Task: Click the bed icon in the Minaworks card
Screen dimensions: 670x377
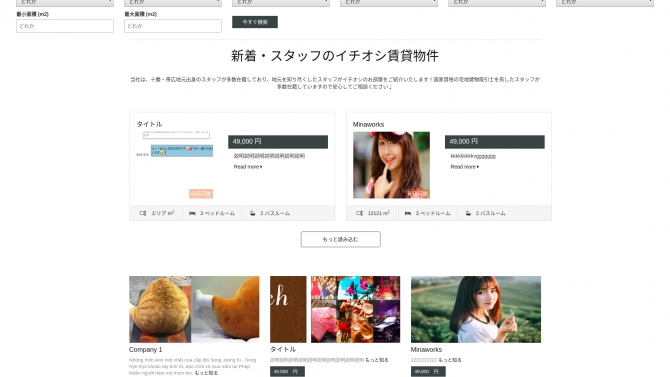Action: 408,213
